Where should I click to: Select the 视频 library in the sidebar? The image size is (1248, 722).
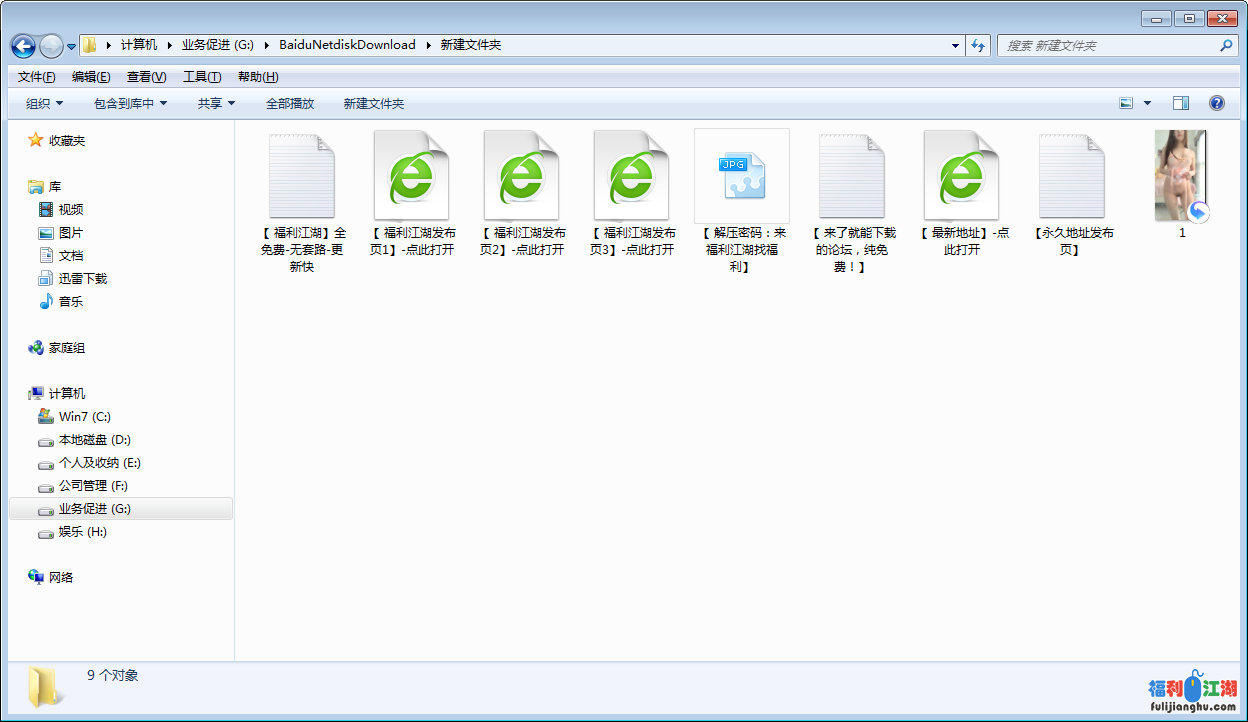(70, 209)
